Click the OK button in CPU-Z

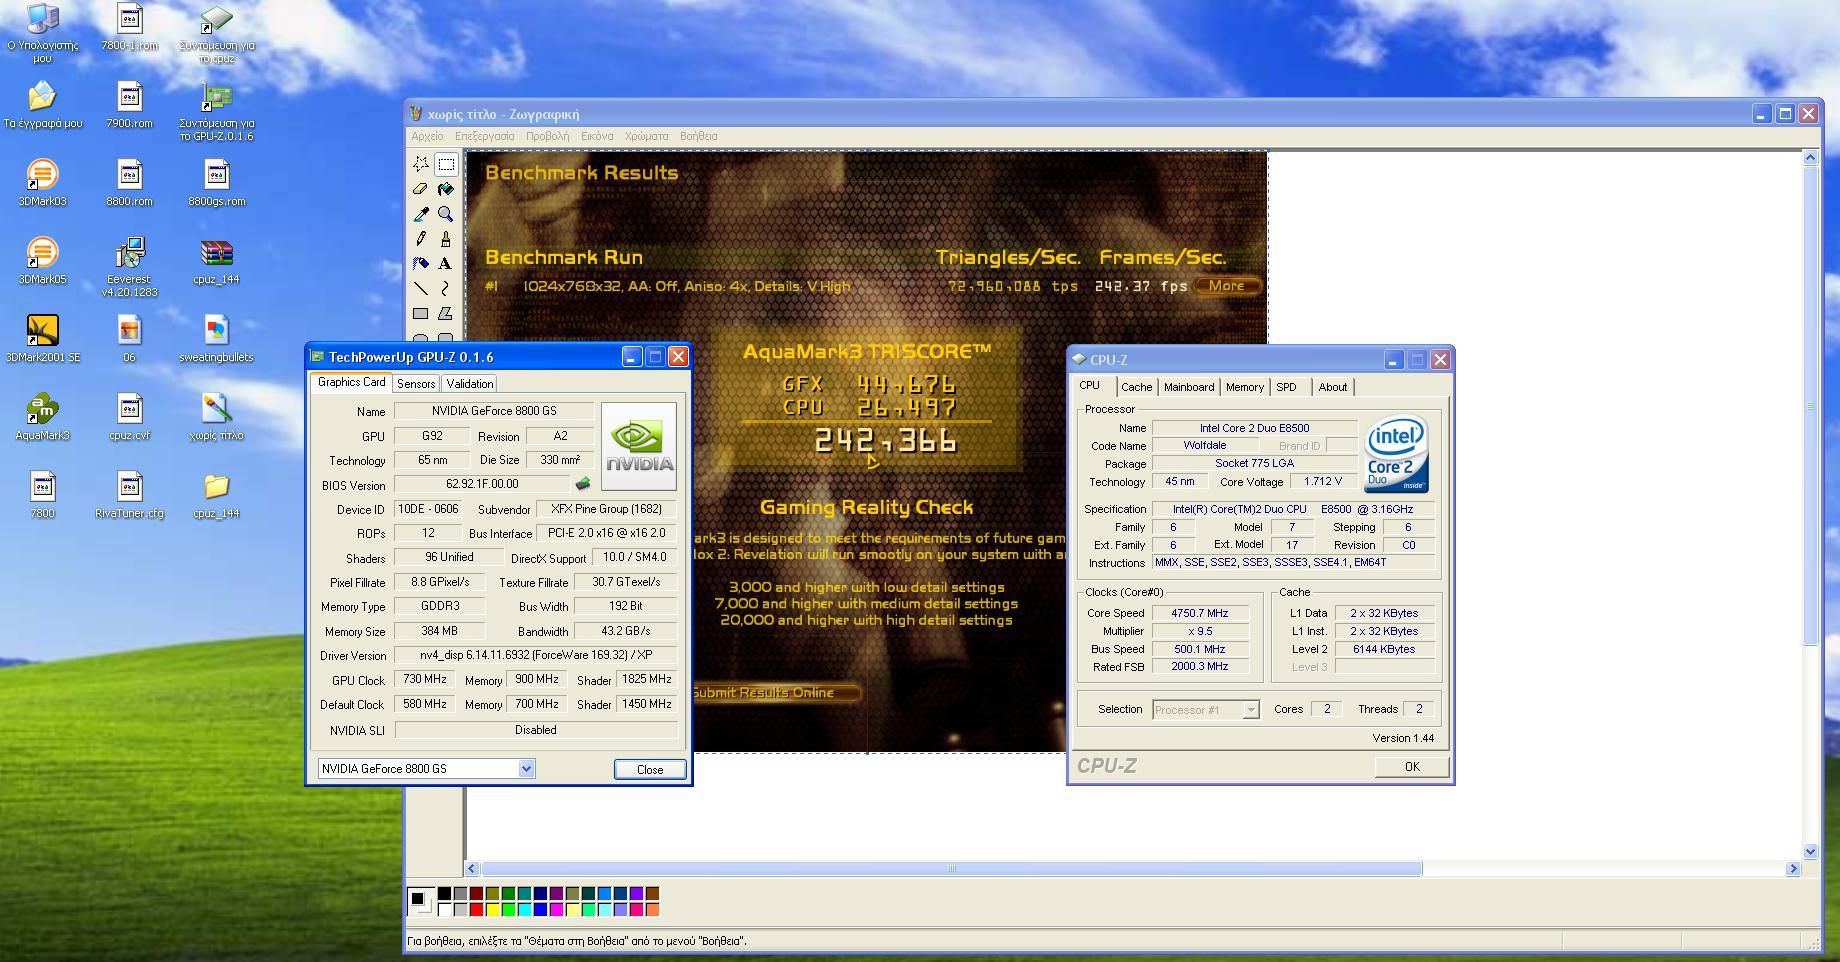[x=1412, y=766]
